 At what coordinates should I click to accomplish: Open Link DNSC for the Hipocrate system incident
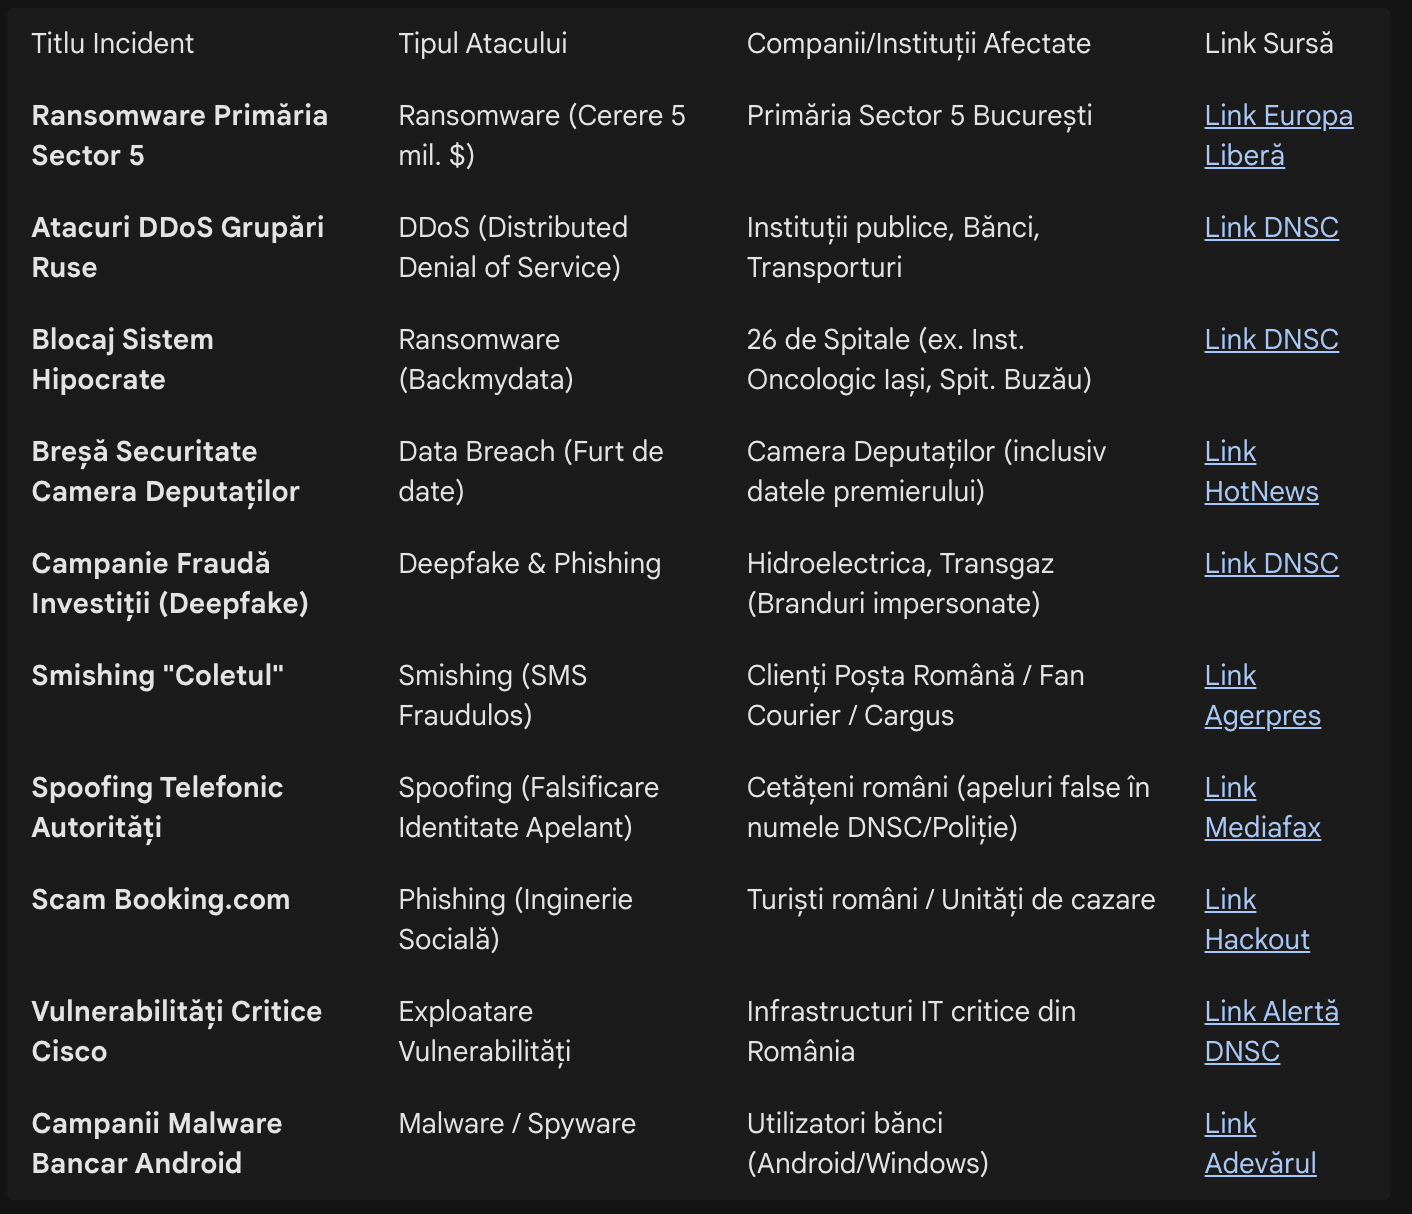[x=1271, y=340]
